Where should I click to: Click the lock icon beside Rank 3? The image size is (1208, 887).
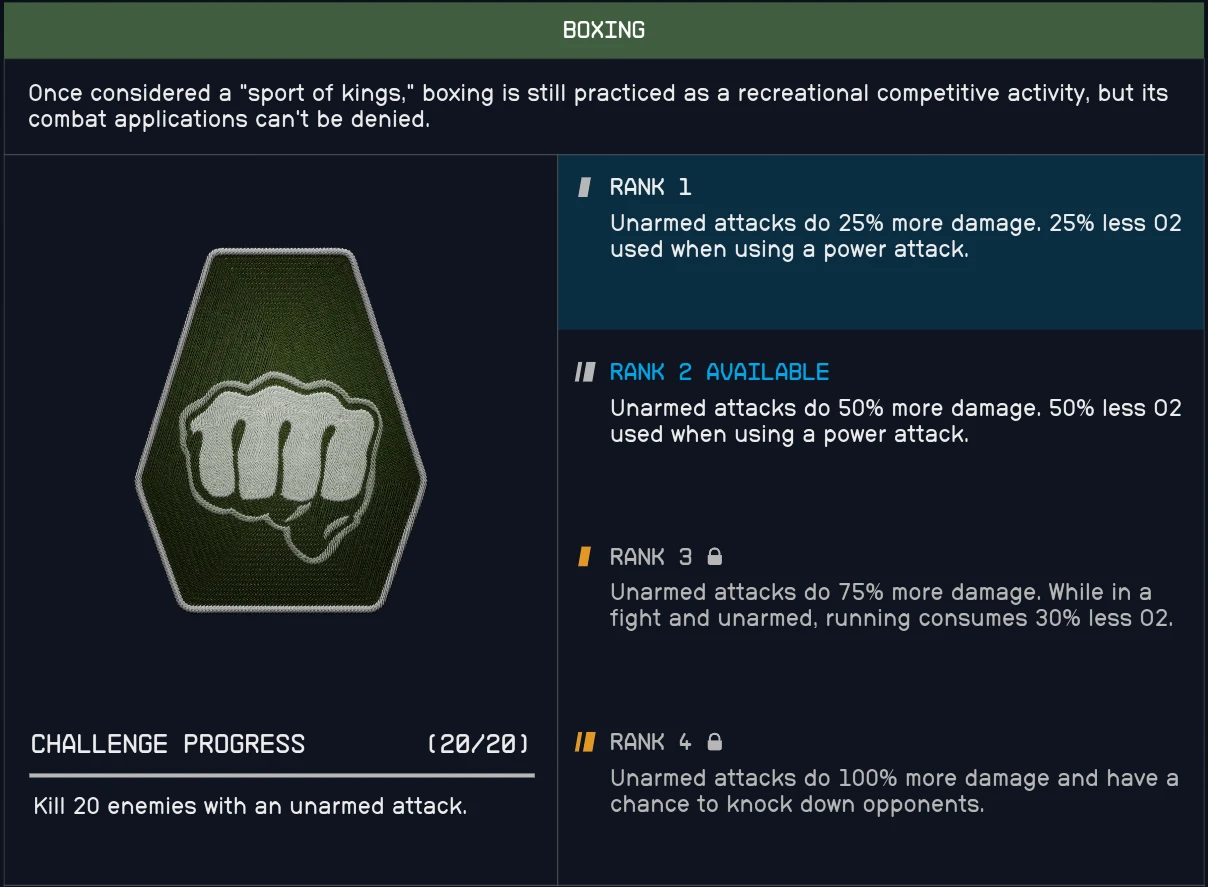click(714, 556)
